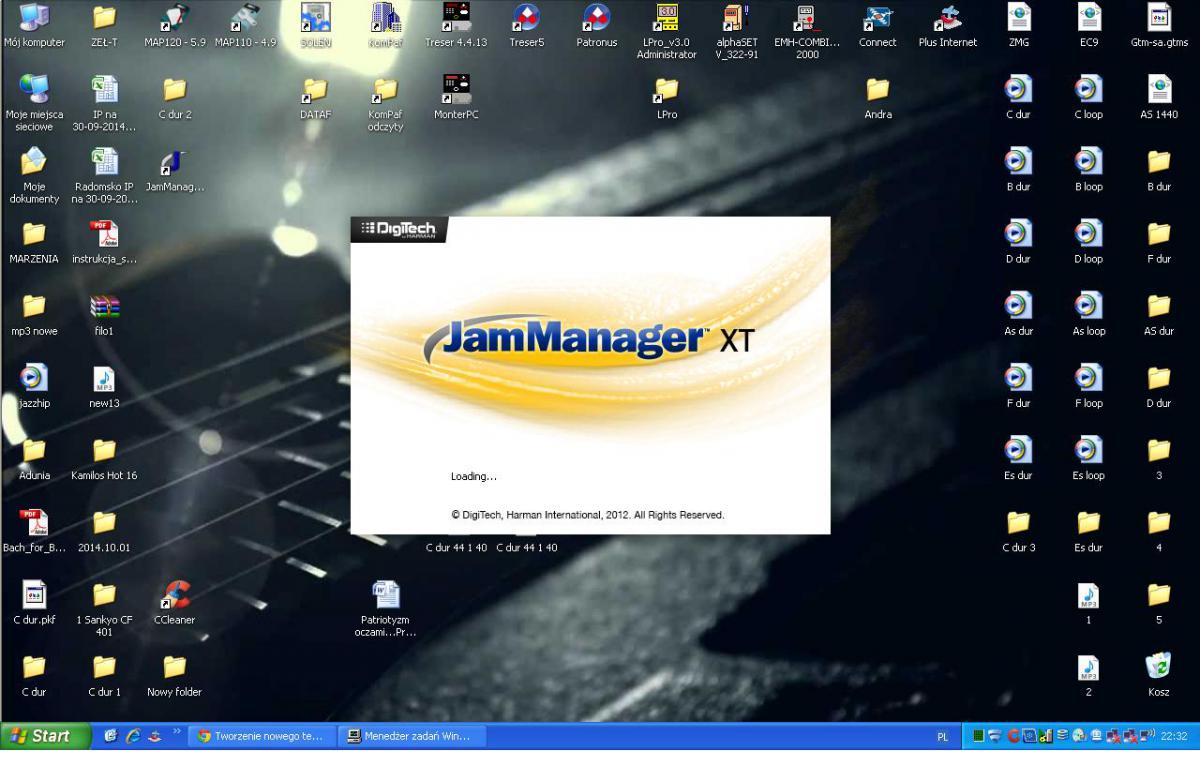Image resolution: width=1200 pixels, height=781 pixels.
Task: Select the D loop media file
Action: 1088,243
